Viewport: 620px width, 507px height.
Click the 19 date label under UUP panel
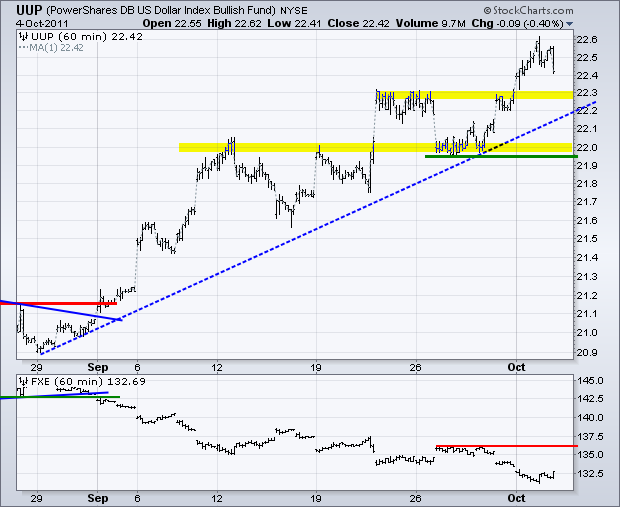pos(316,368)
